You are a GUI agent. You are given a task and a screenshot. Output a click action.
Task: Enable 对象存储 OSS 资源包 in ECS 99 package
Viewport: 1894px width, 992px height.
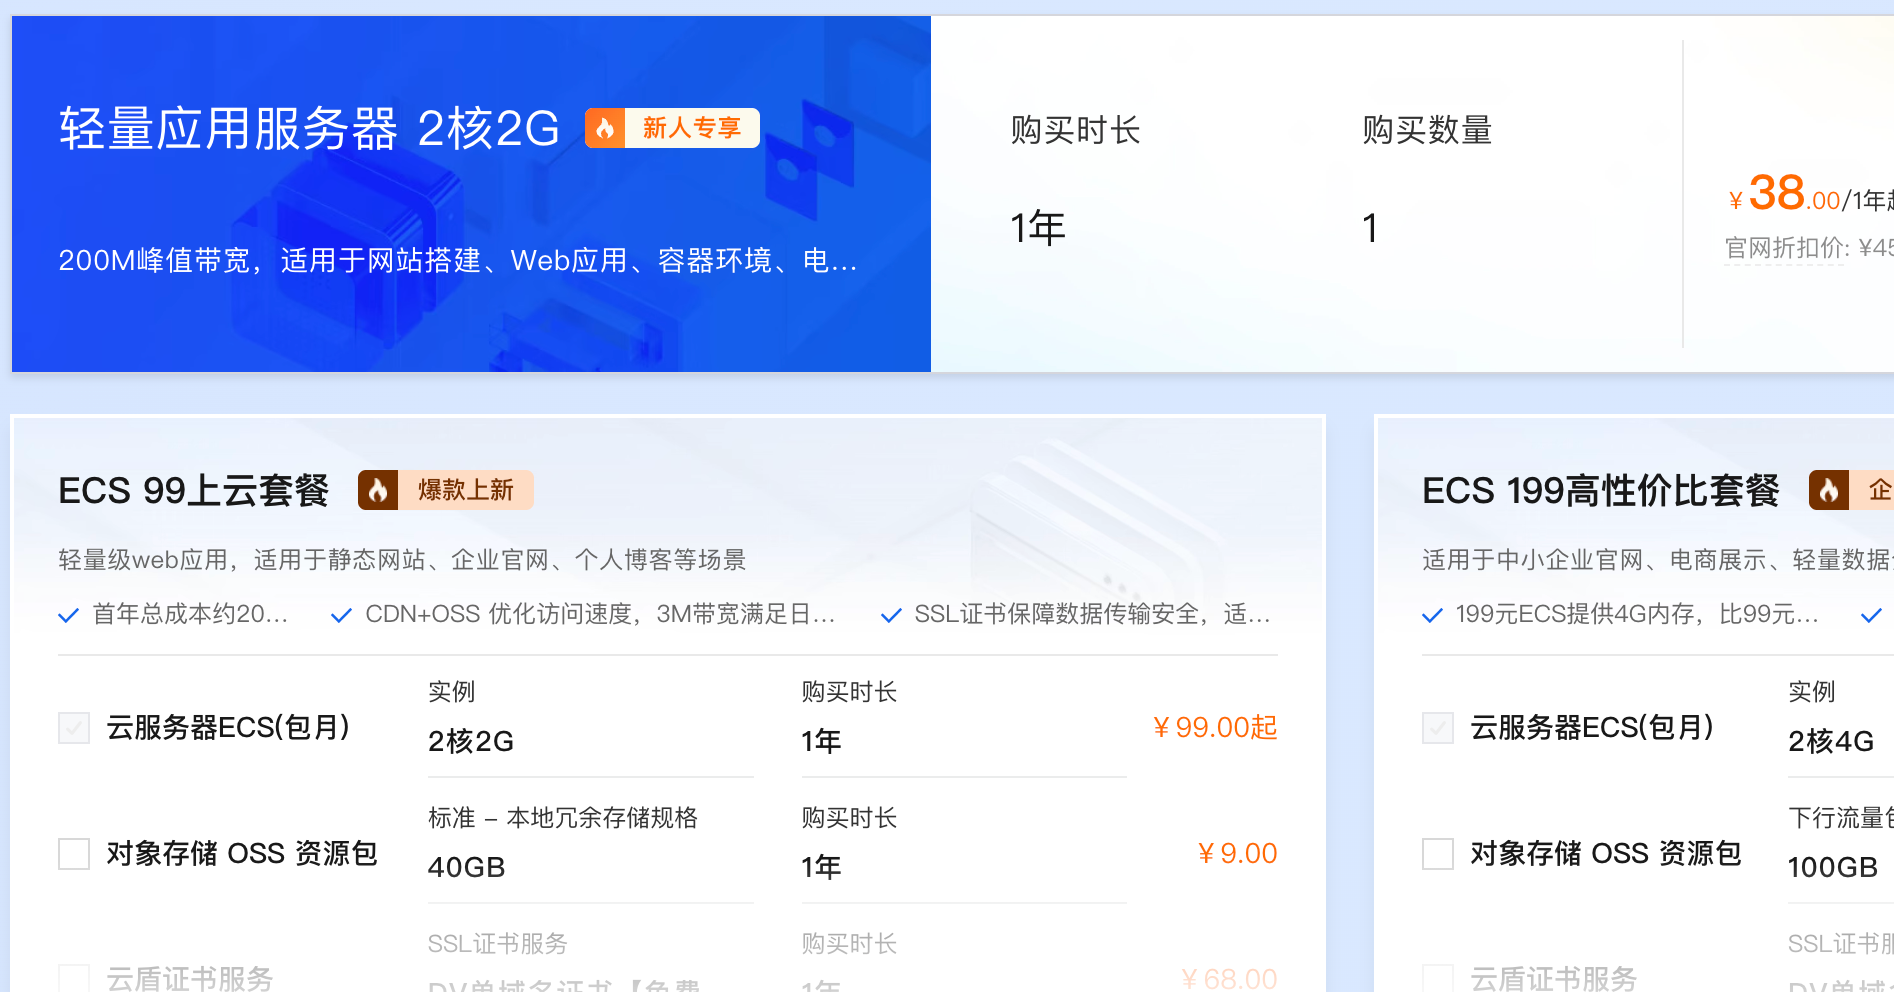[x=73, y=854]
